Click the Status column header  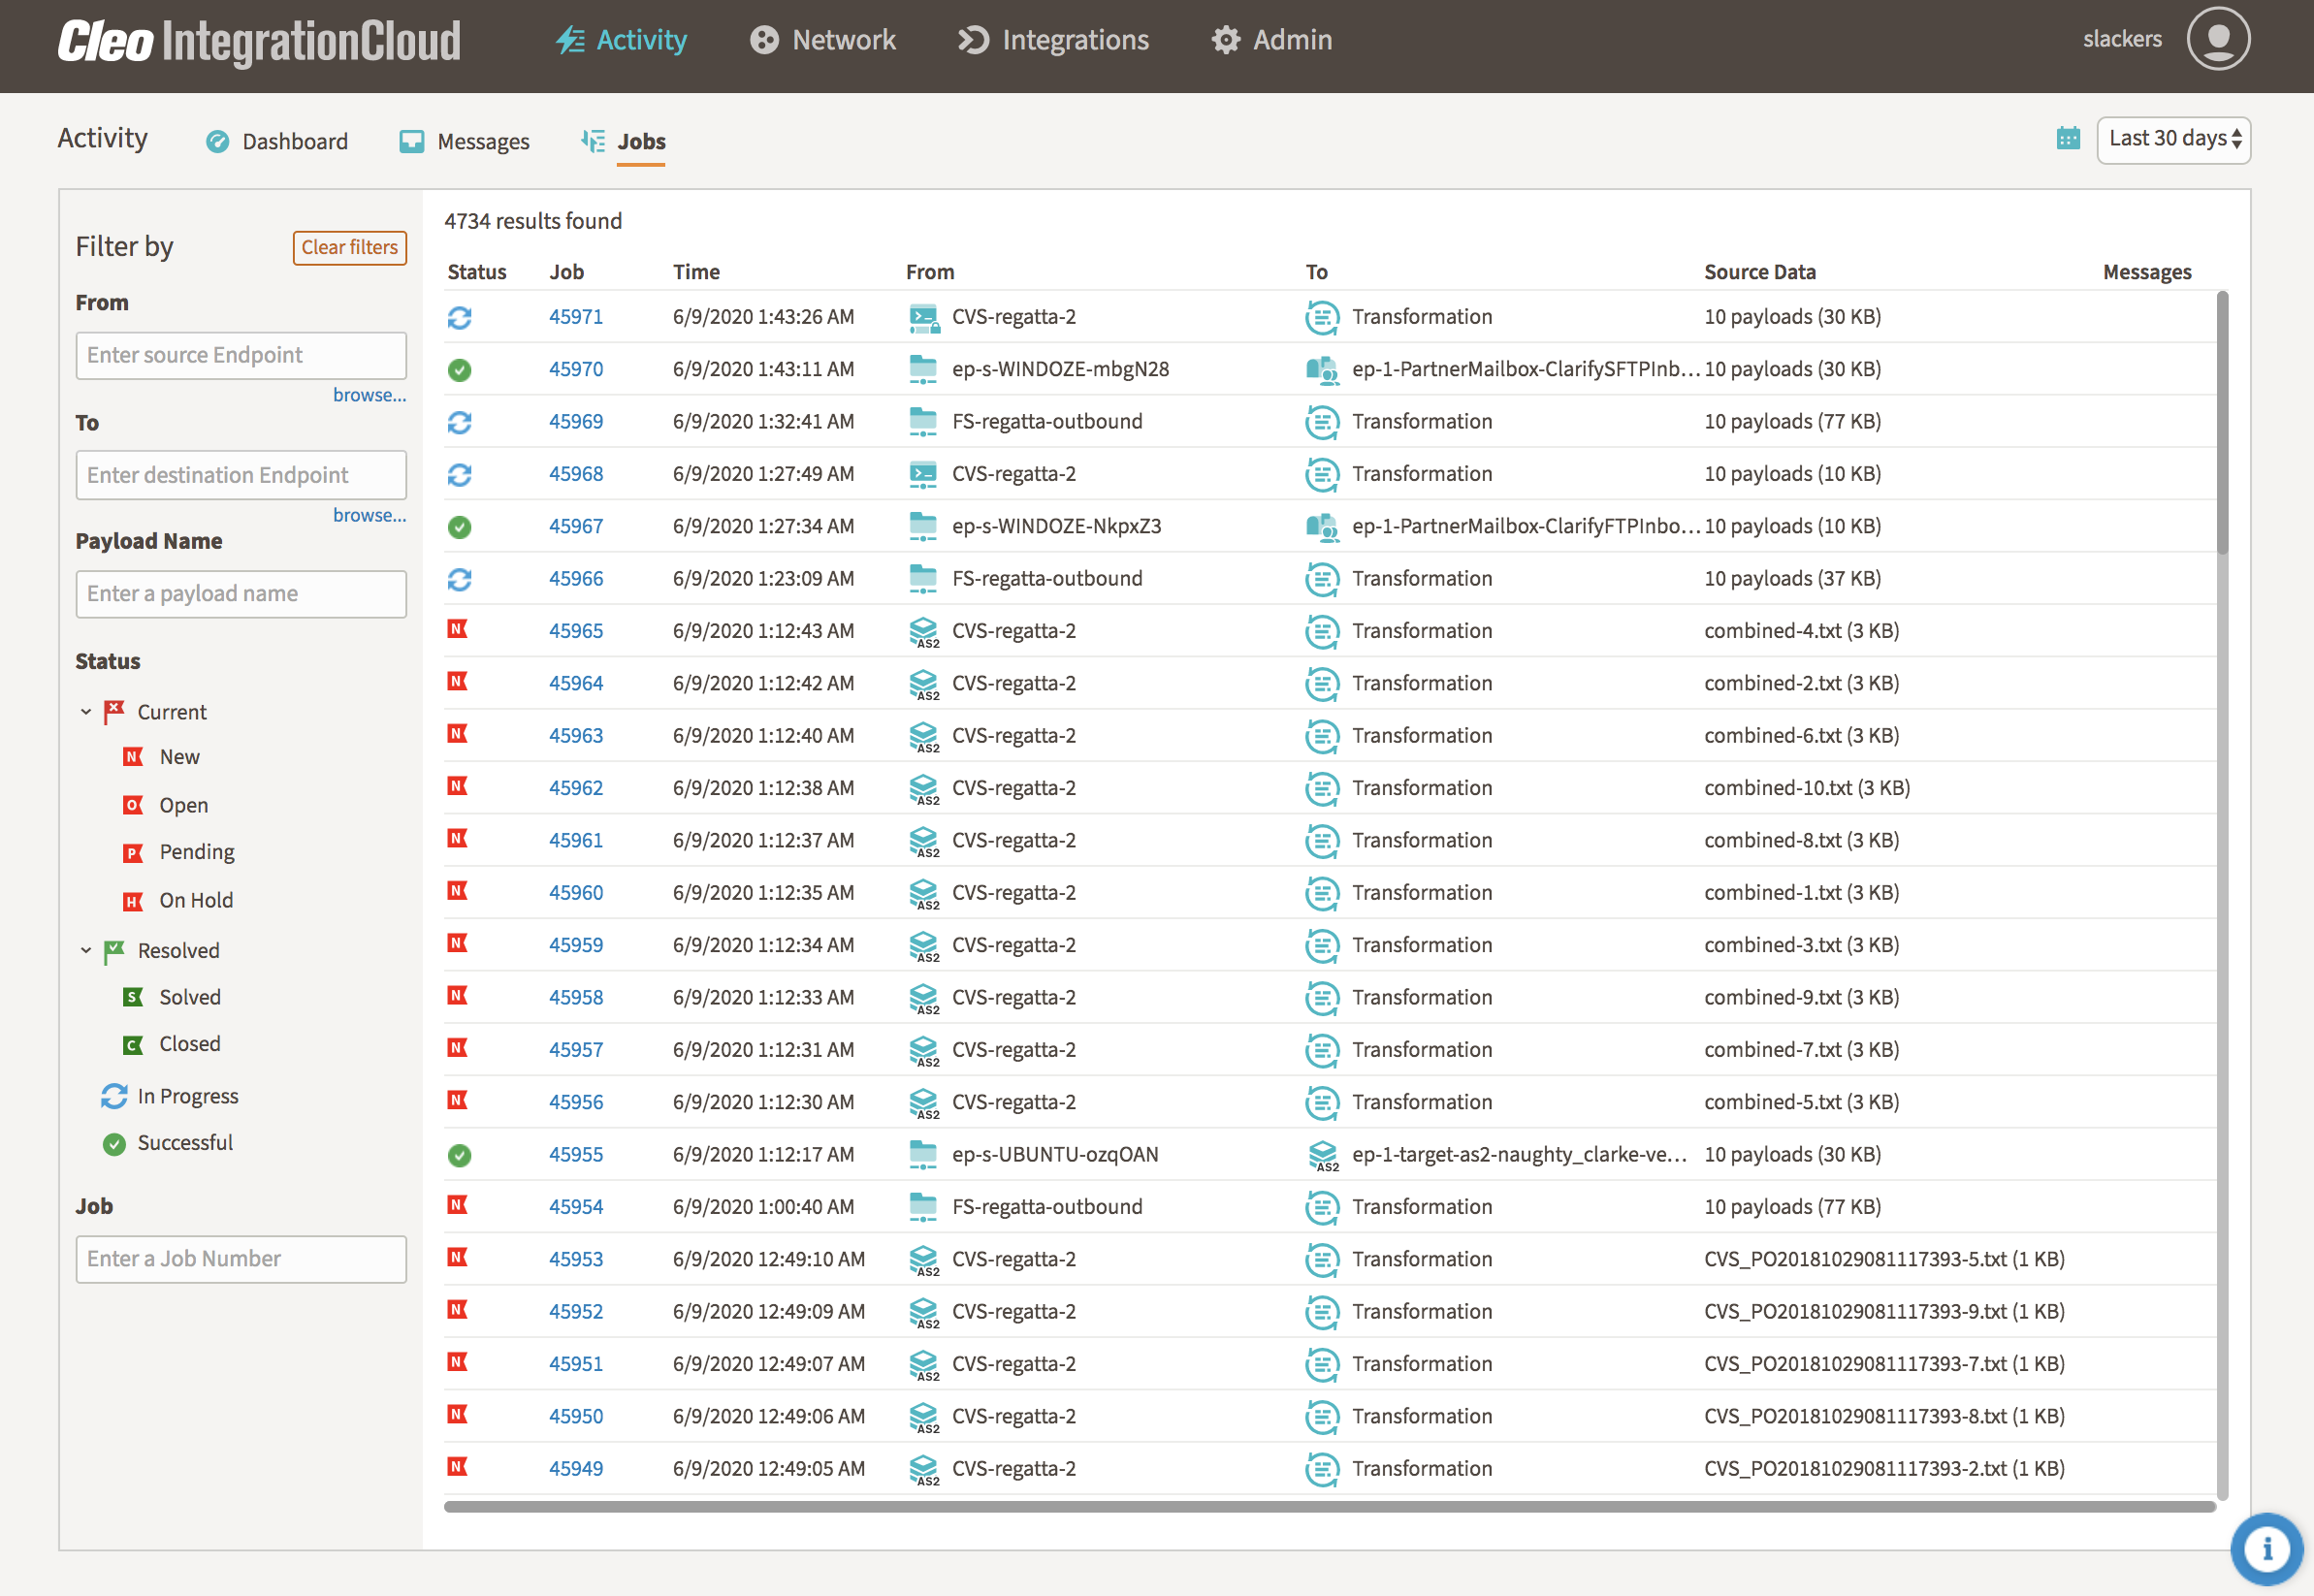pos(477,272)
